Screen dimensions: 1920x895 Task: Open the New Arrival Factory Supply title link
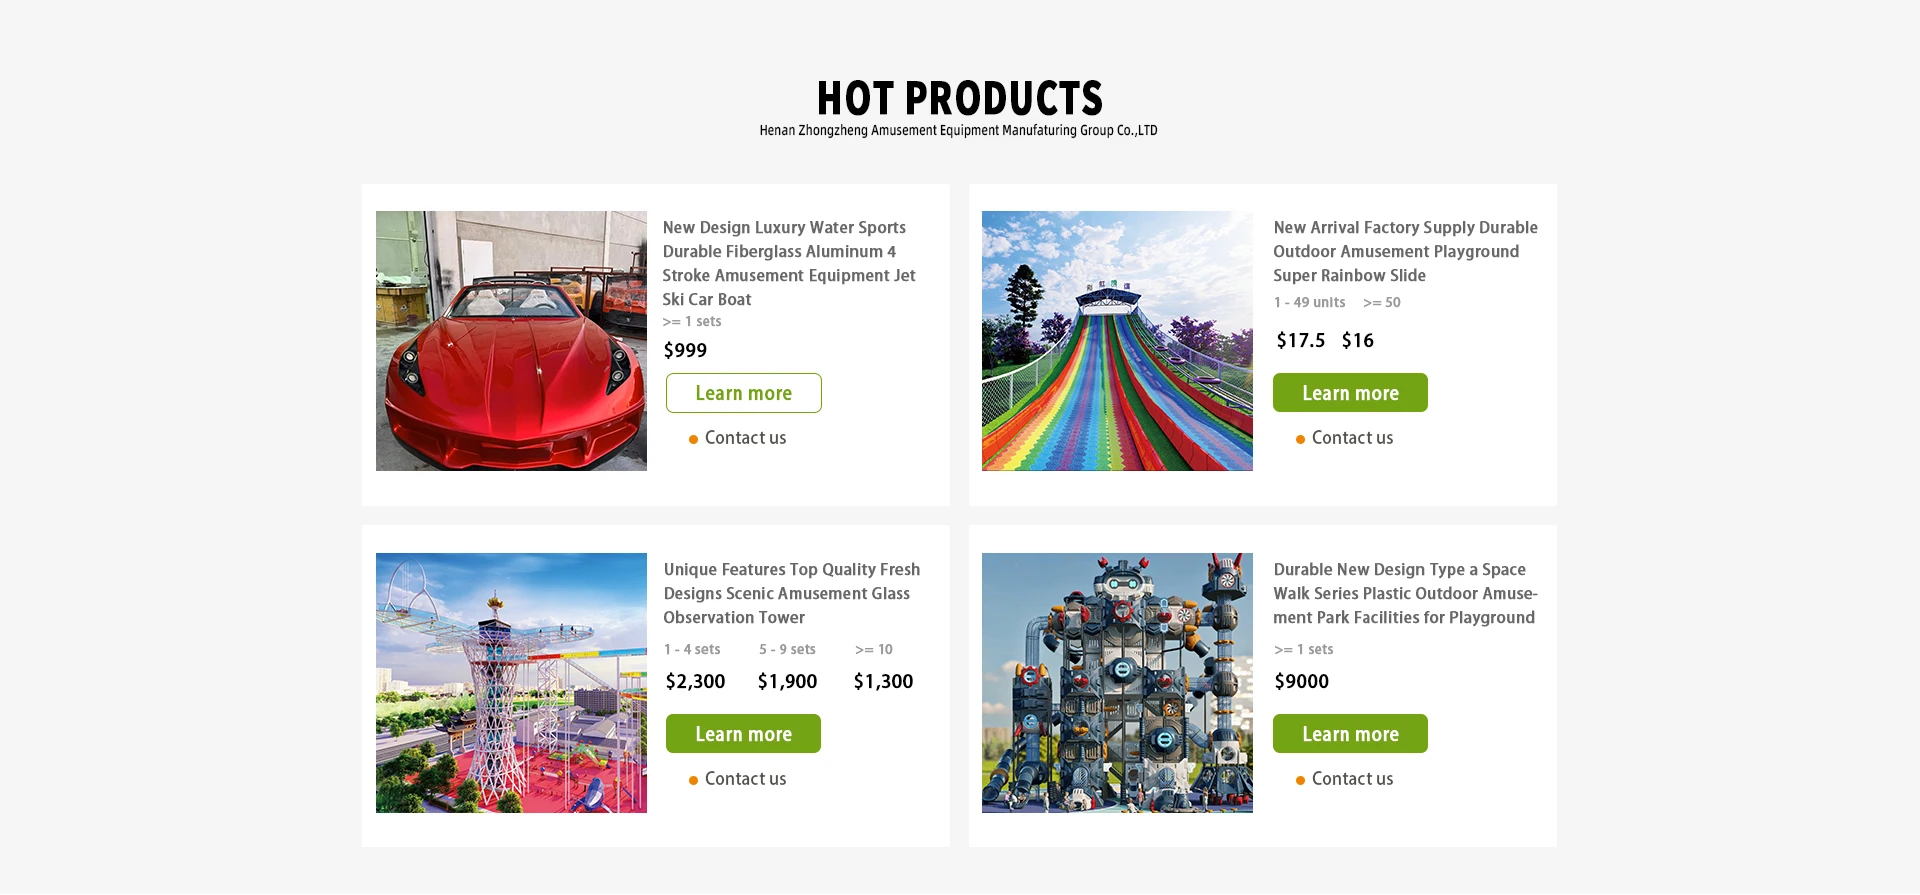coord(1405,252)
